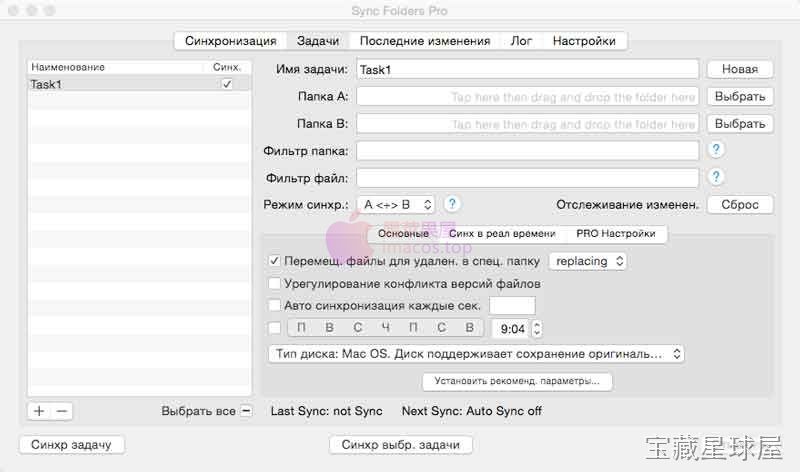Enable auto synchronization every seconds checkbox

pyautogui.click(x=274, y=305)
